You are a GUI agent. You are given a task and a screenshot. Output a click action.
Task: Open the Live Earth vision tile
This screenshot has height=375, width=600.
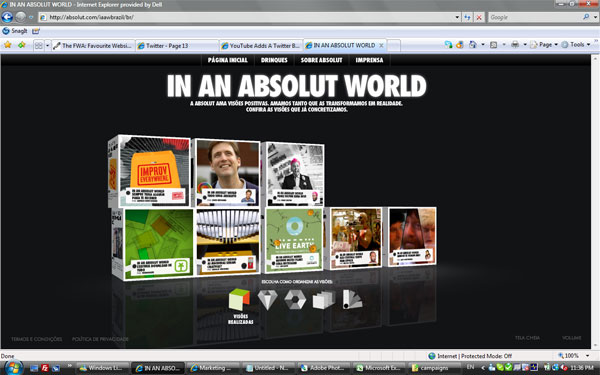coord(294,240)
